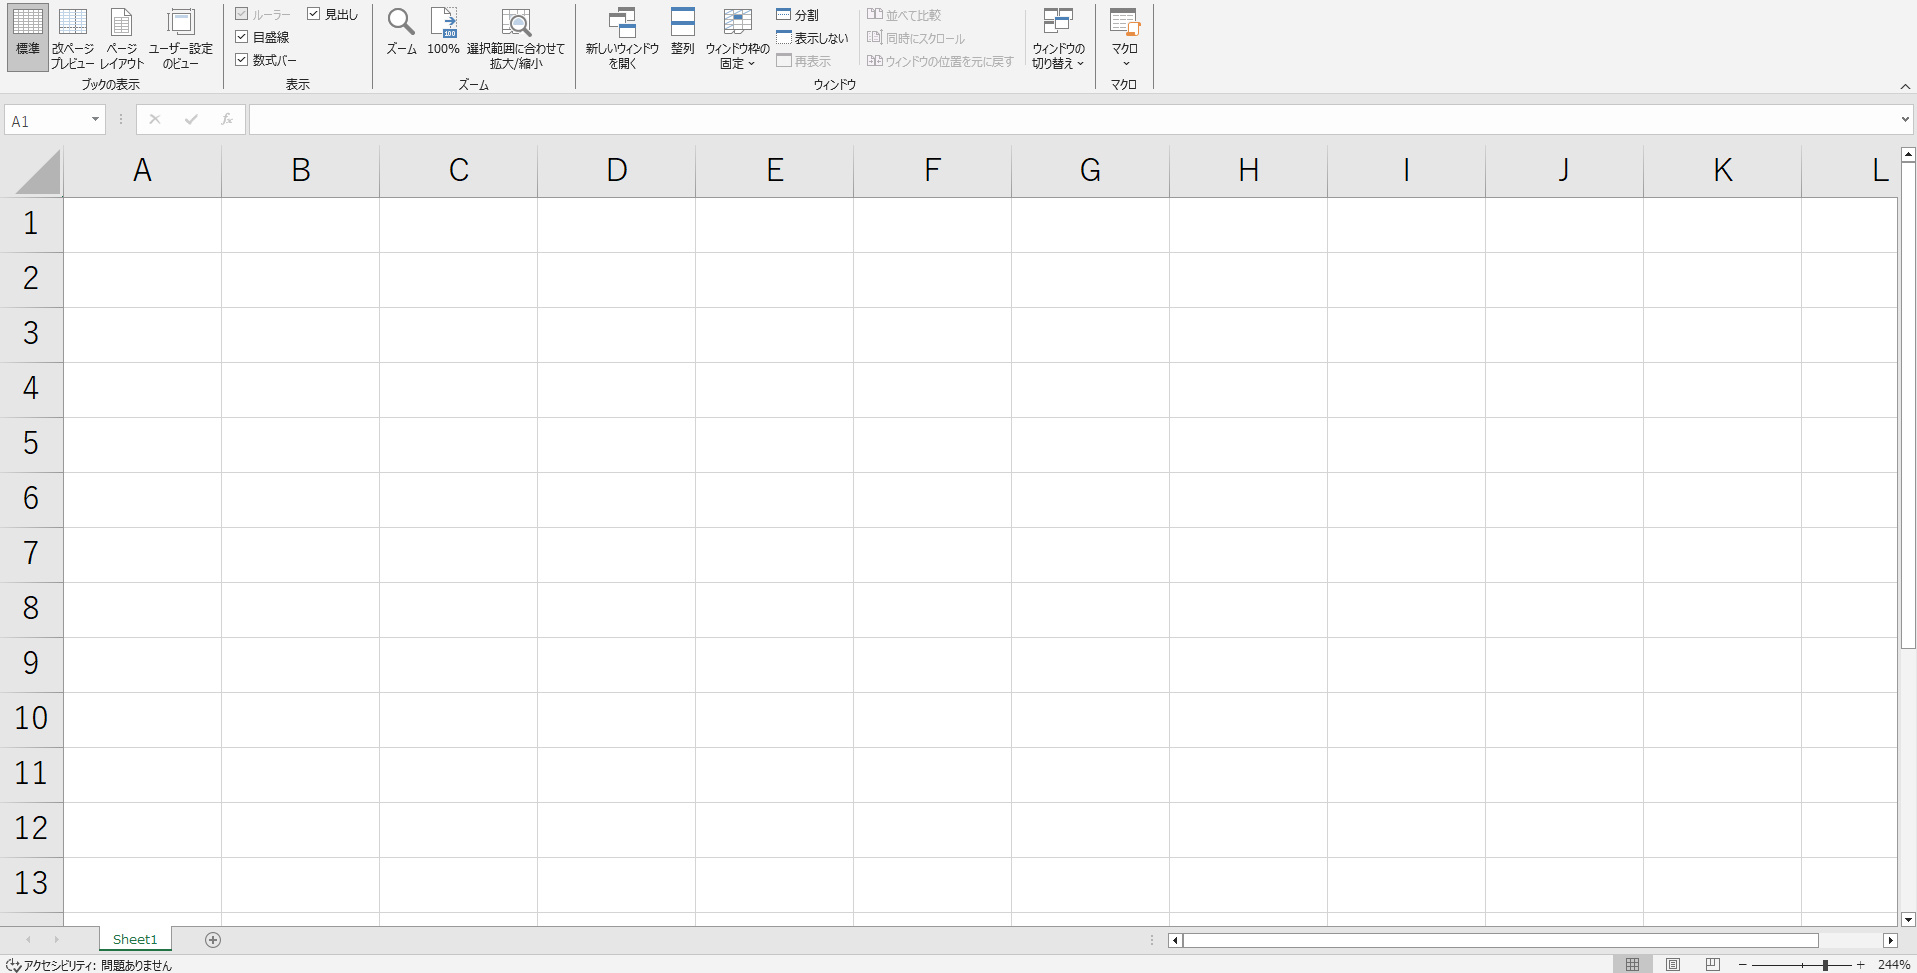Hide window using 表示しない

tap(812, 38)
